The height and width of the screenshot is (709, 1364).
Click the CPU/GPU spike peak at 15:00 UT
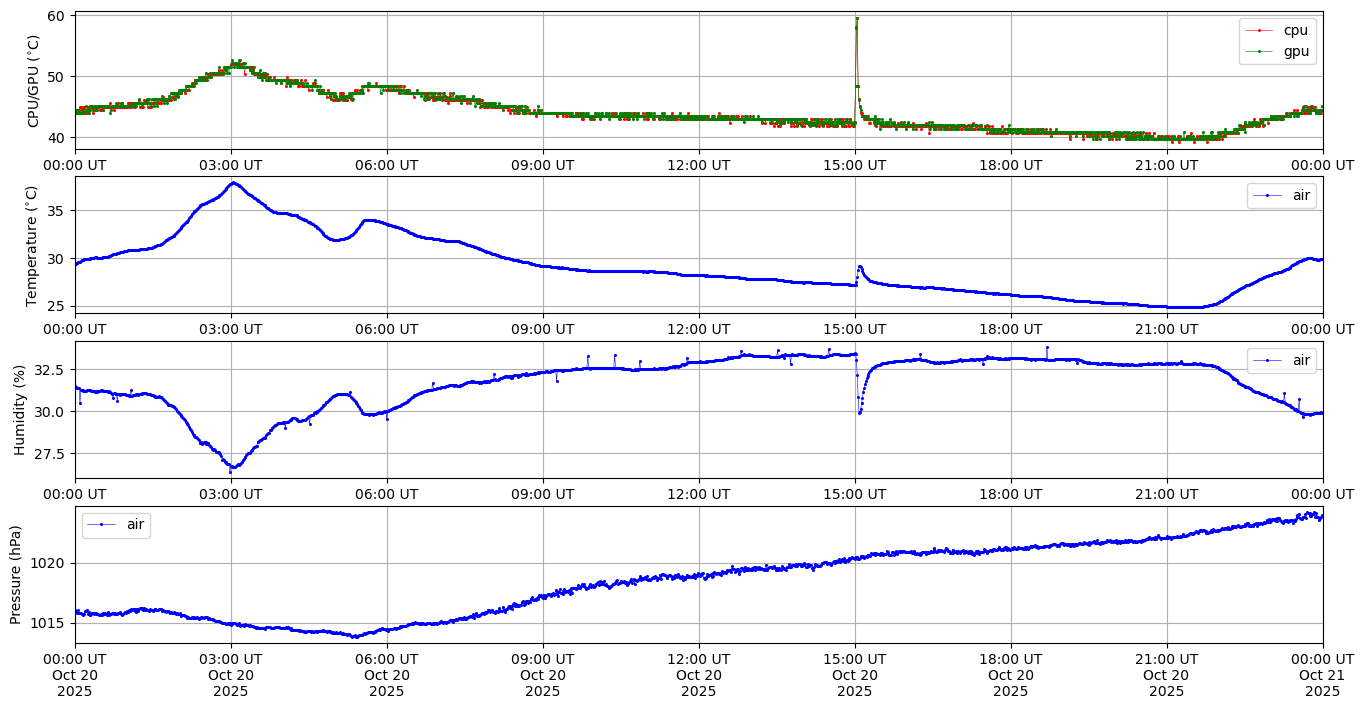coord(857,18)
